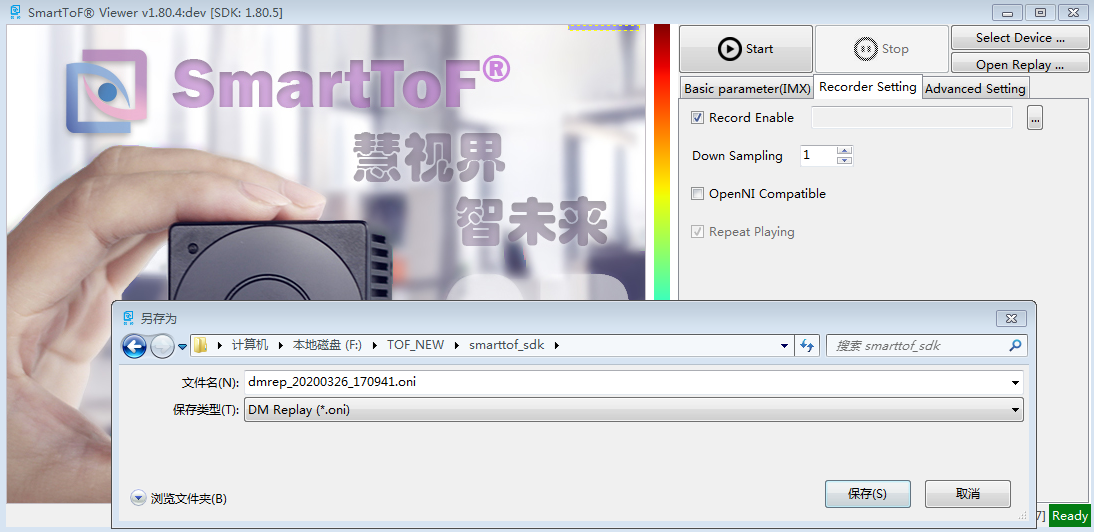Uncheck the Record Enable checkbox
1094x532 pixels.
[697, 118]
